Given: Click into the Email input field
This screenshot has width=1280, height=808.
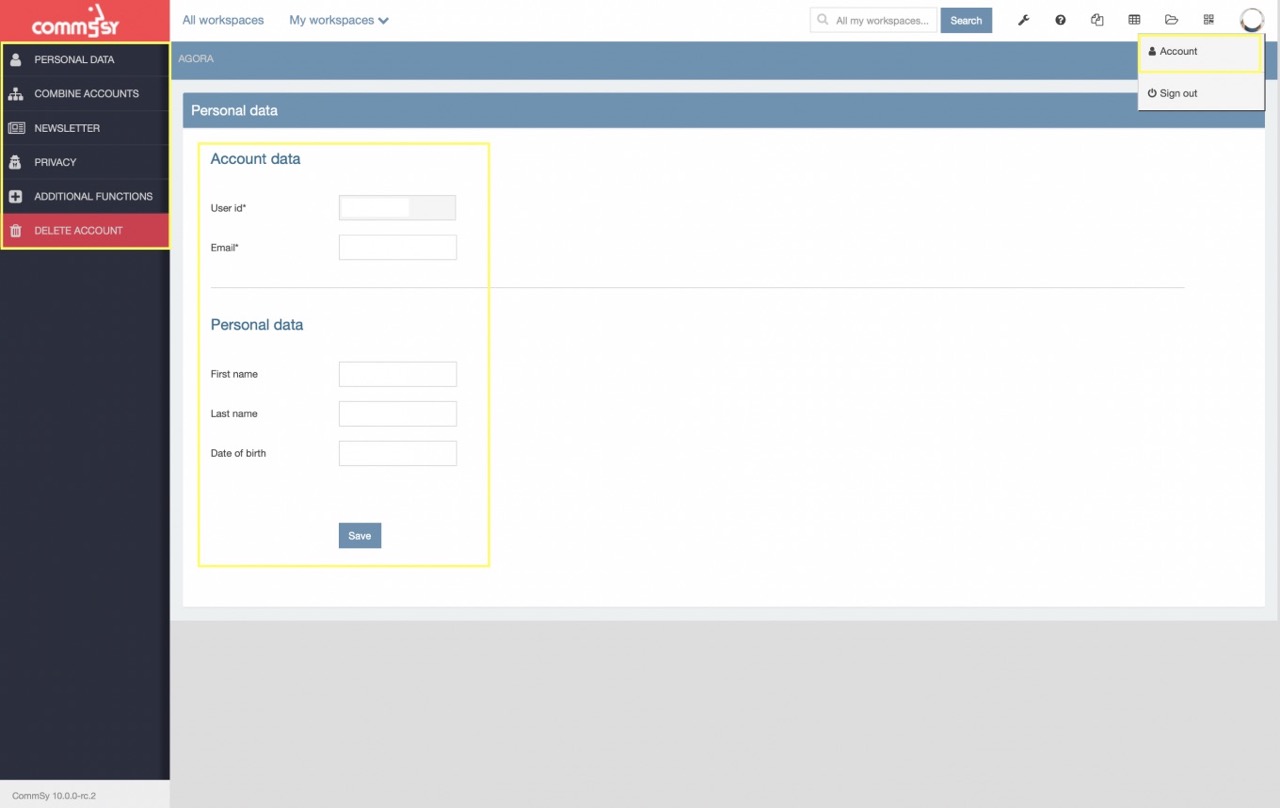Looking at the screenshot, I should (397, 248).
